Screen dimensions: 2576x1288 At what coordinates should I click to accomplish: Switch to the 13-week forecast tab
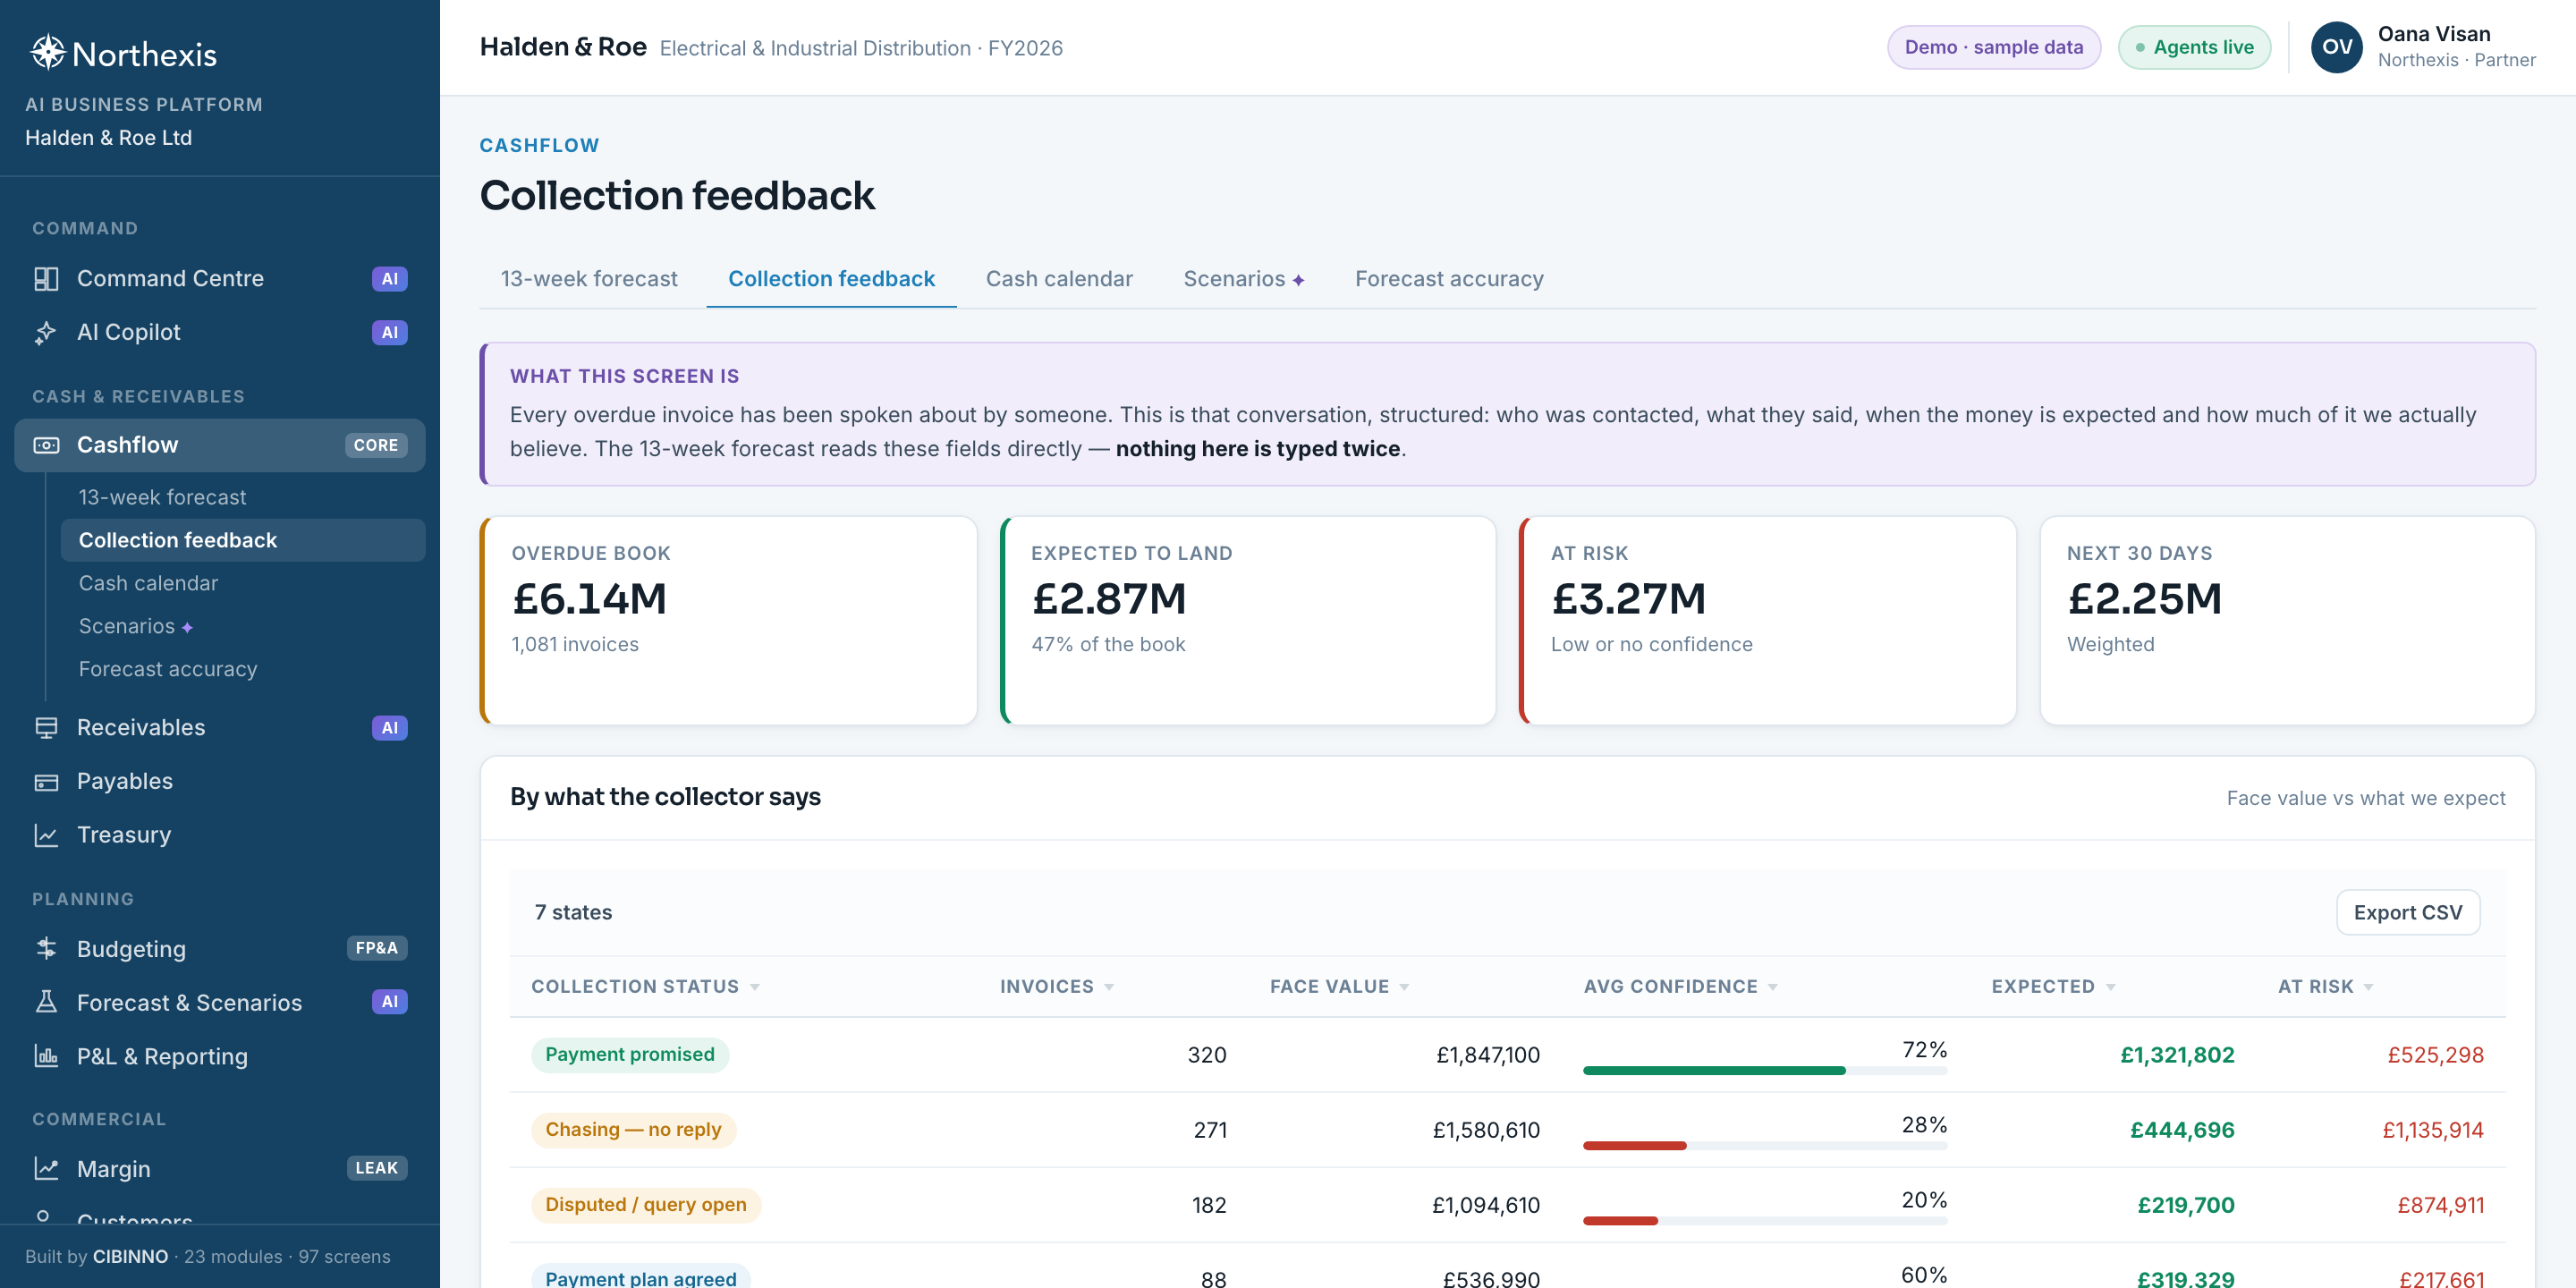point(589,279)
